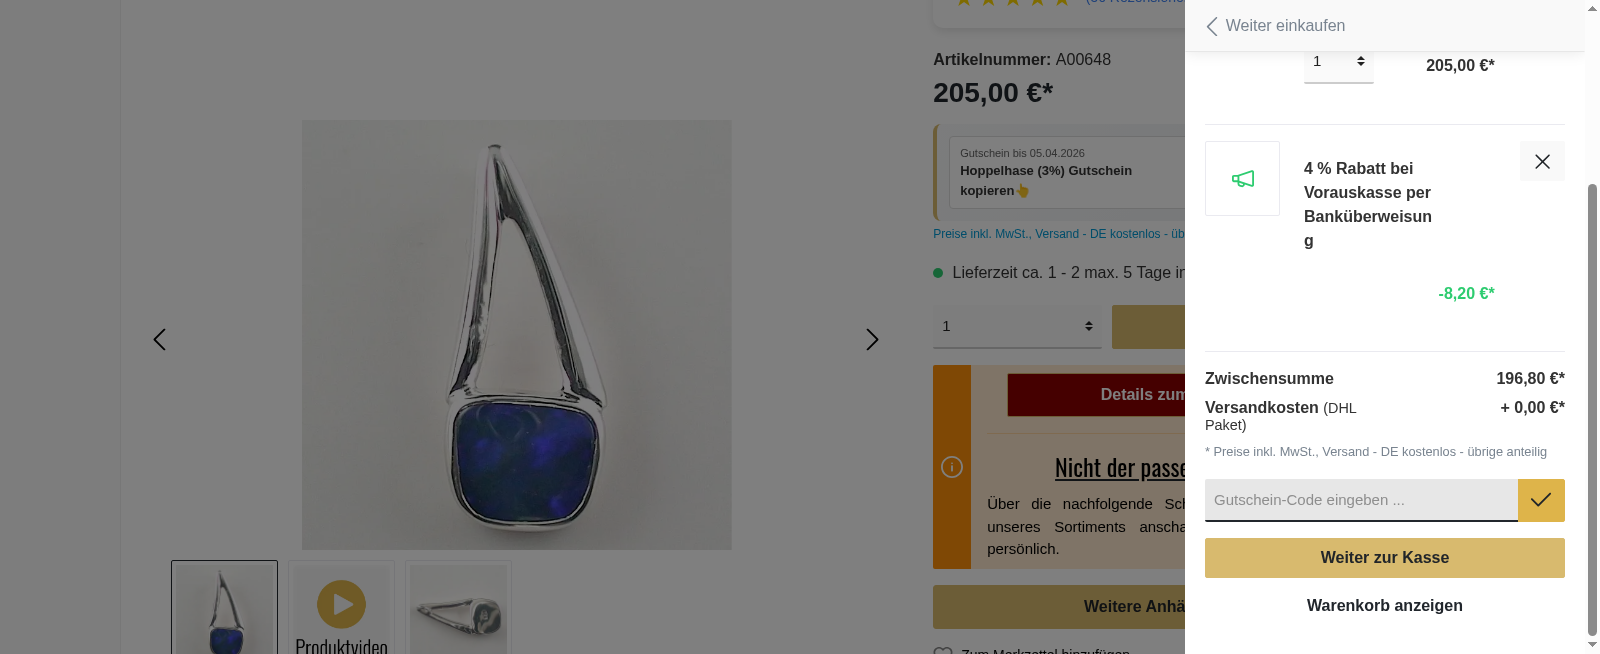1600x654 pixels.
Task: Show next product image with right arrow
Action: point(872,340)
